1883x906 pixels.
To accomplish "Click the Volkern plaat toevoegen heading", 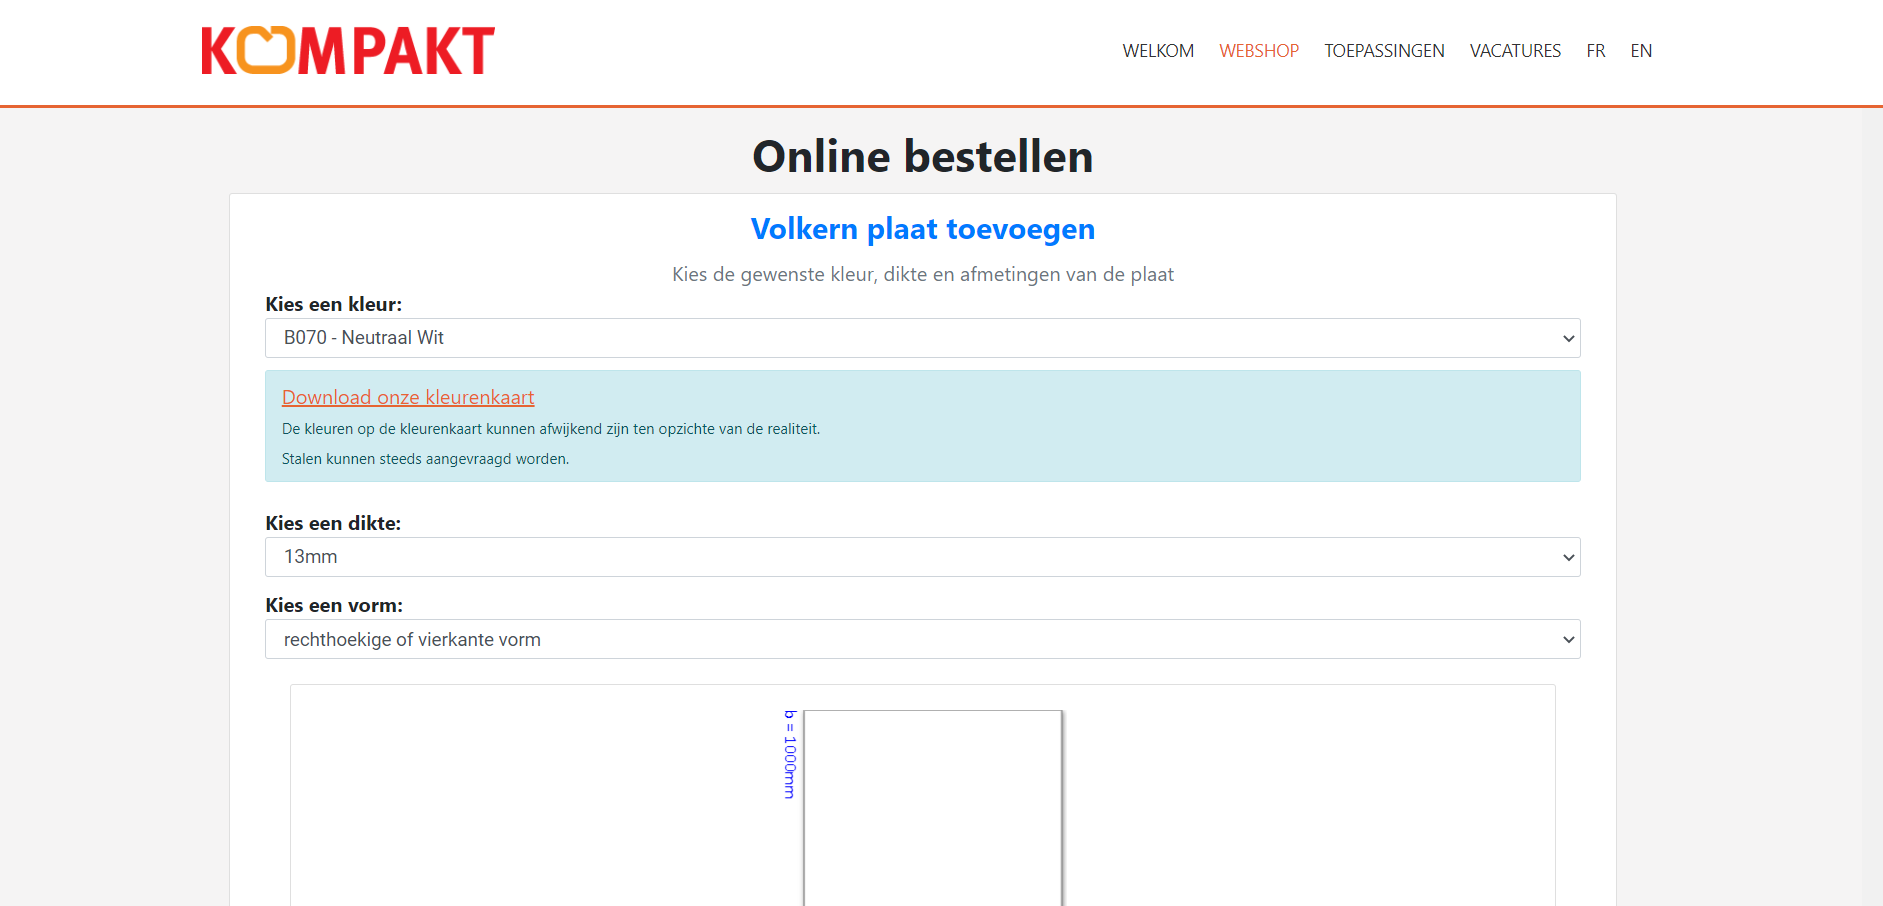I will click(922, 229).
